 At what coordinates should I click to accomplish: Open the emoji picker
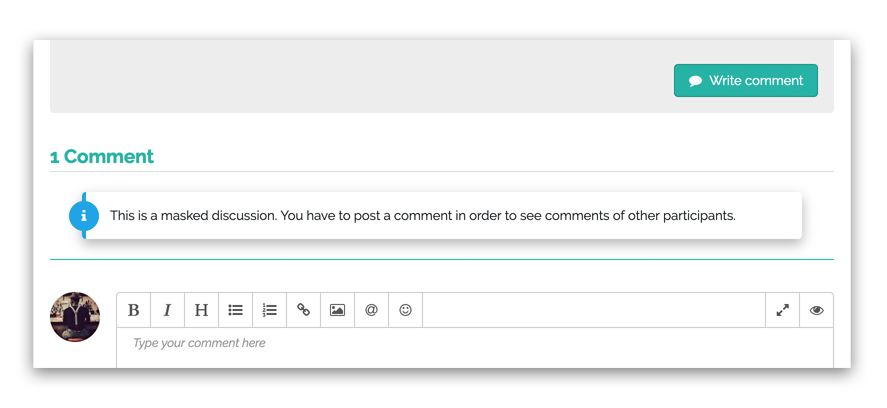coord(405,310)
